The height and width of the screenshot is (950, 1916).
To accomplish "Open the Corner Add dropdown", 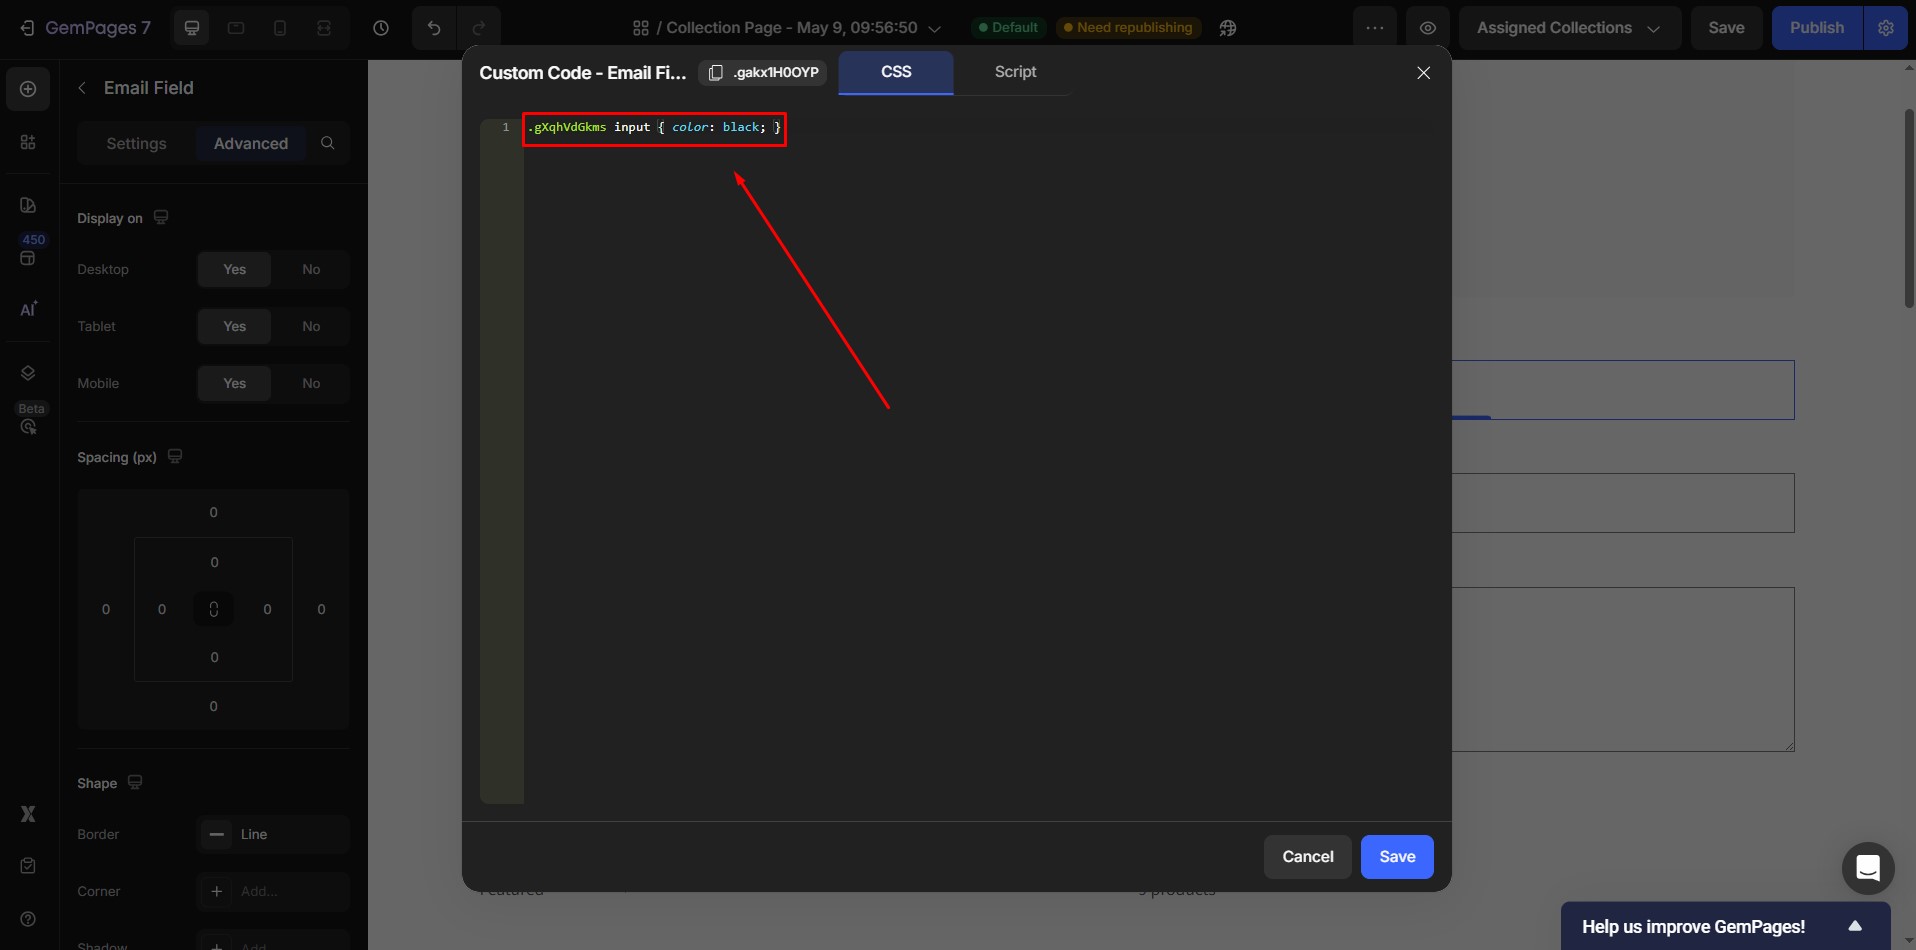I will click(x=272, y=891).
